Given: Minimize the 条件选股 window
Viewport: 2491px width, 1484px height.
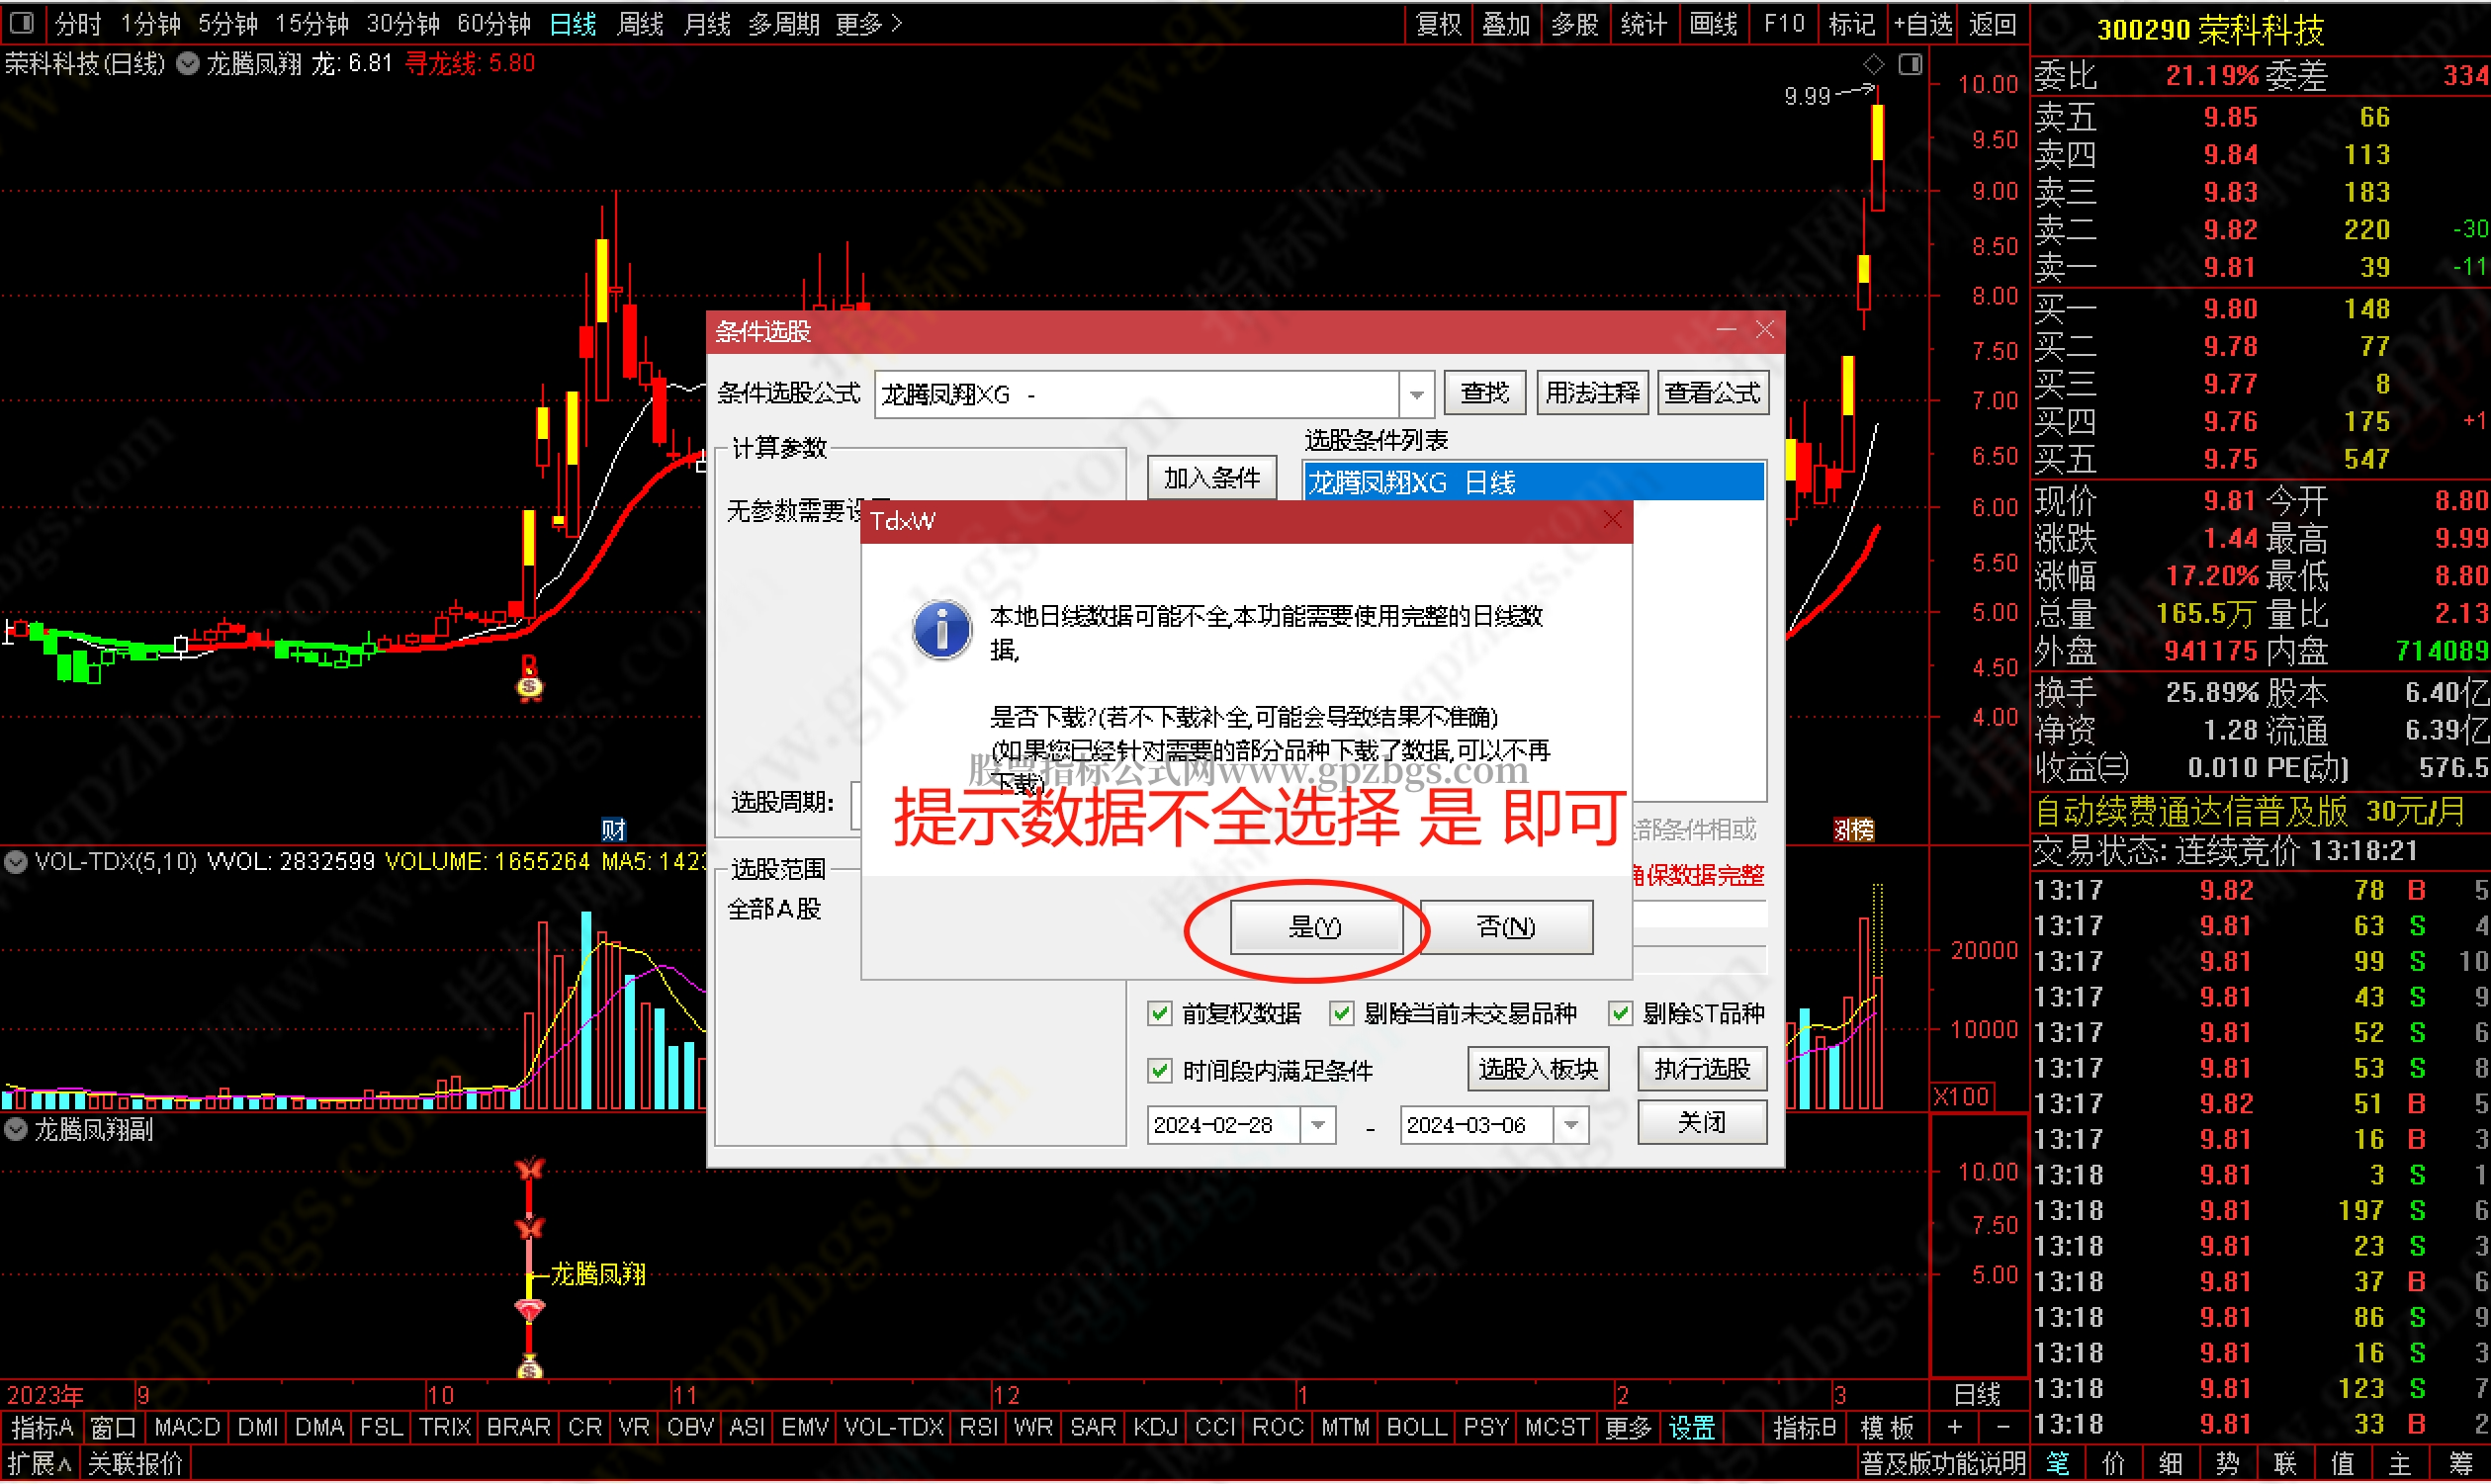Looking at the screenshot, I should pyautogui.click(x=1726, y=330).
